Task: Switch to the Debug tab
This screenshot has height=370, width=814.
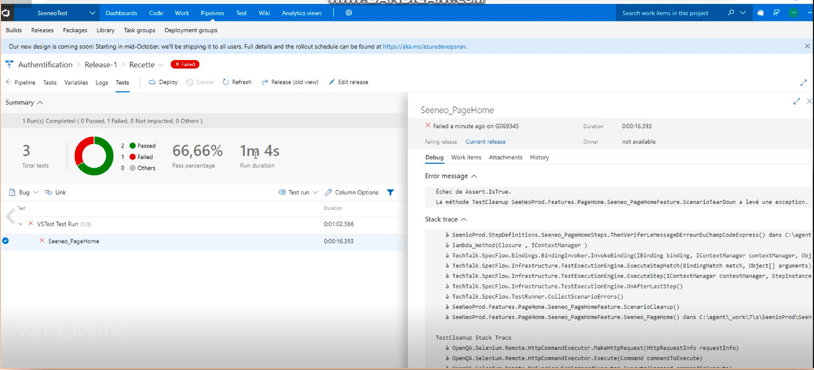Action: click(435, 157)
